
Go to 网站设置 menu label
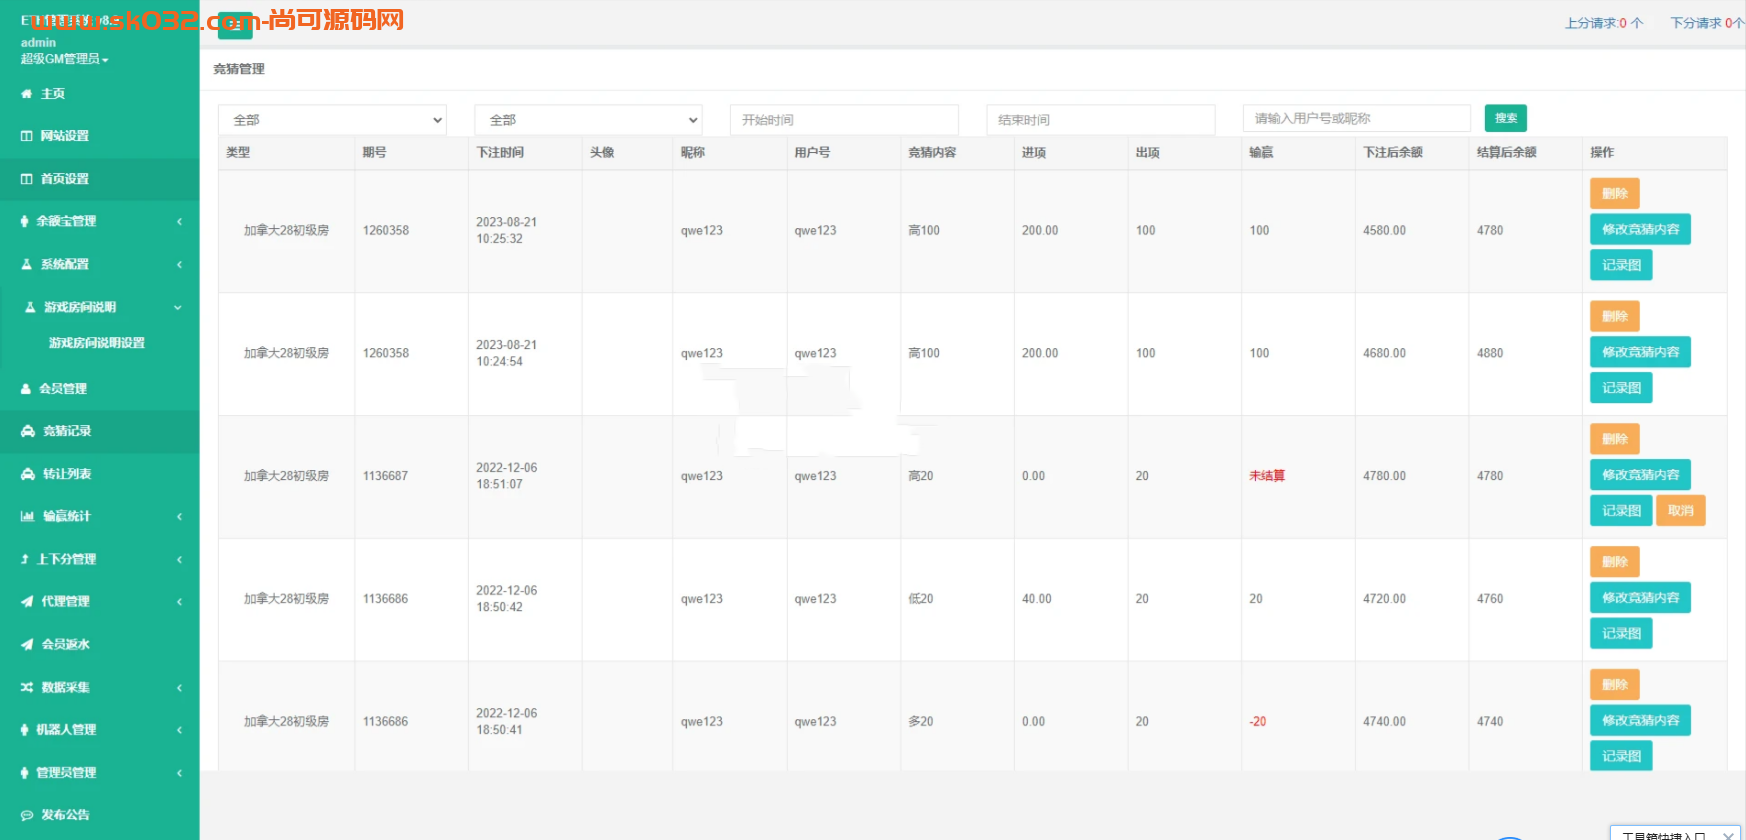(65, 136)
